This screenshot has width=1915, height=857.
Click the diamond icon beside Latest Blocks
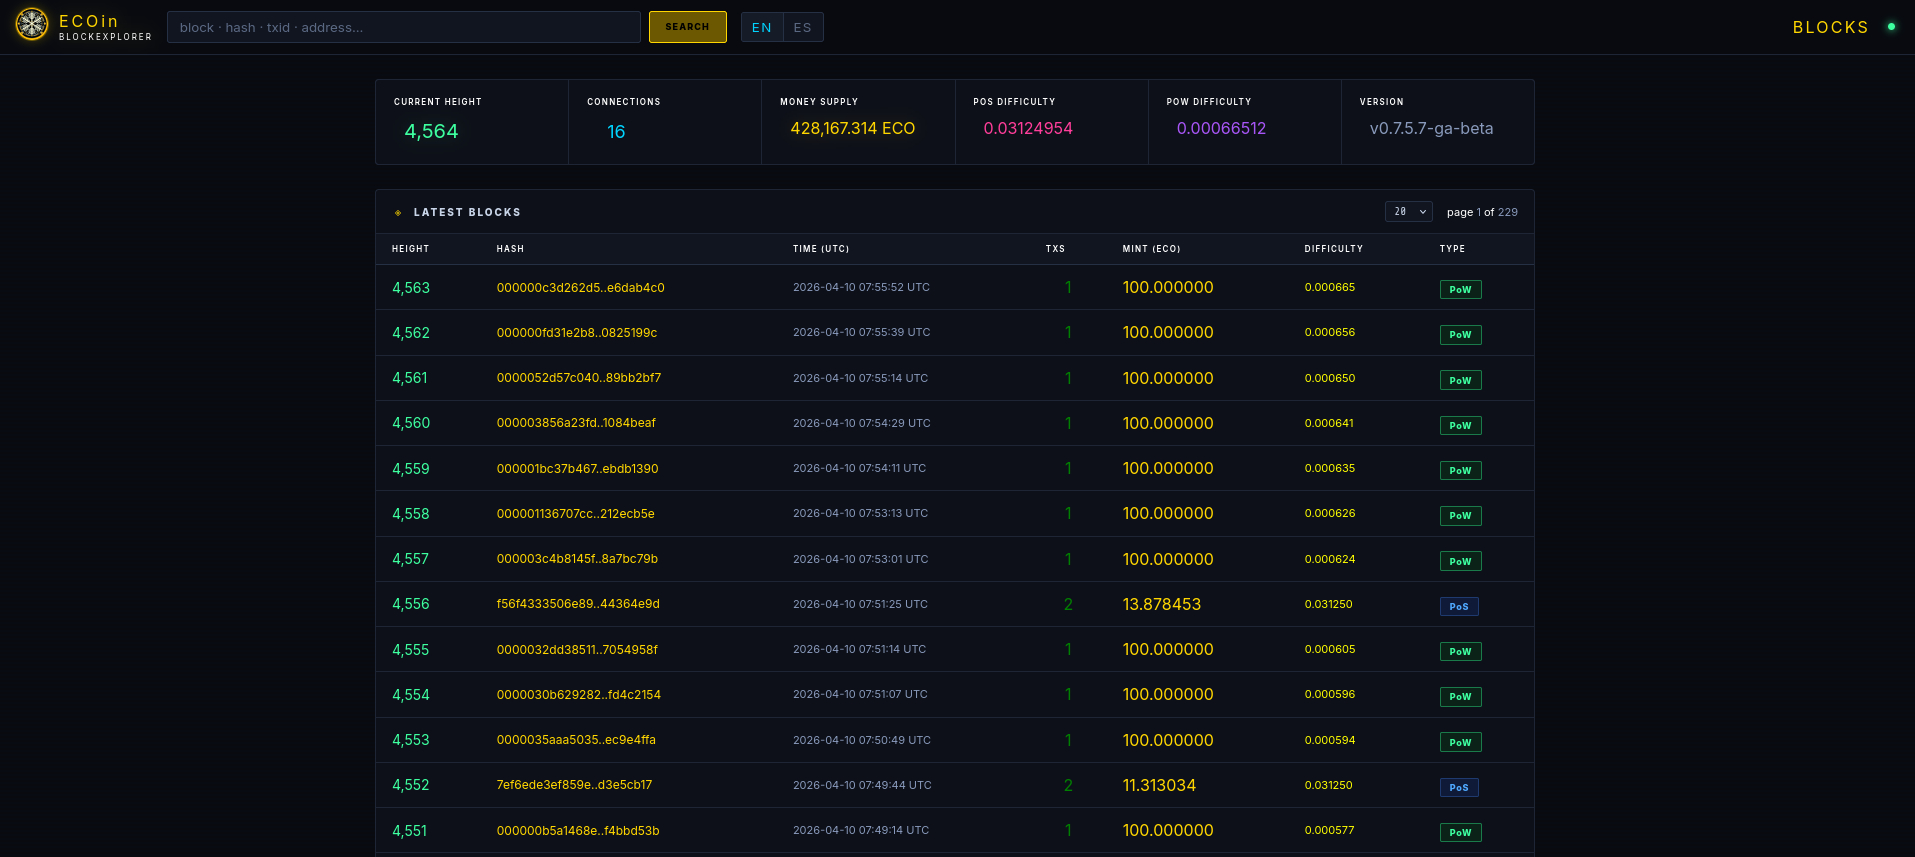[398, 213]
